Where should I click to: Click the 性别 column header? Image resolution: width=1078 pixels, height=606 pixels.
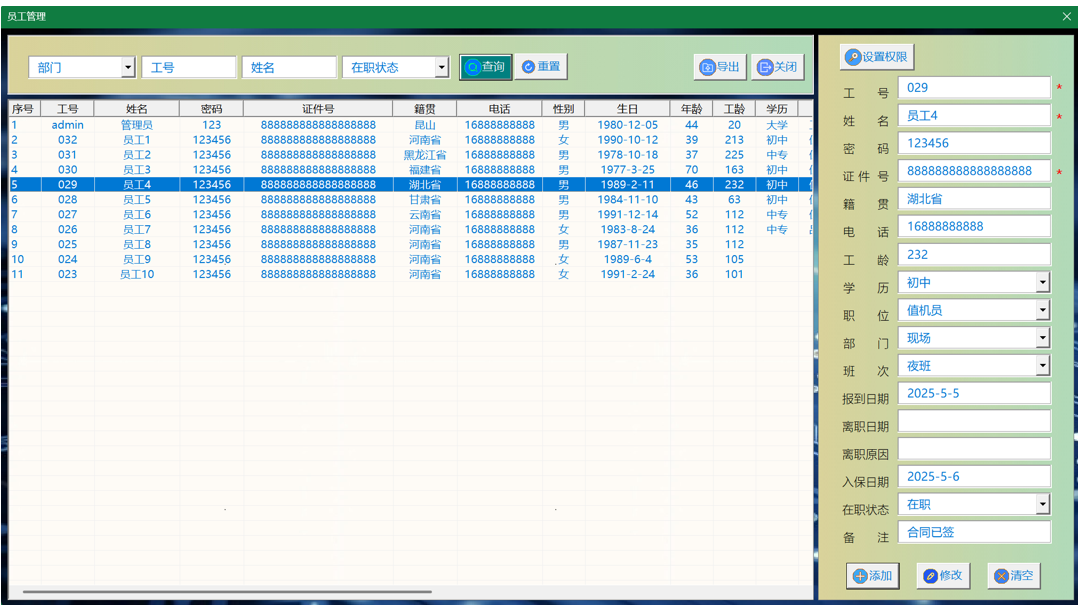(x=564, y=109)
